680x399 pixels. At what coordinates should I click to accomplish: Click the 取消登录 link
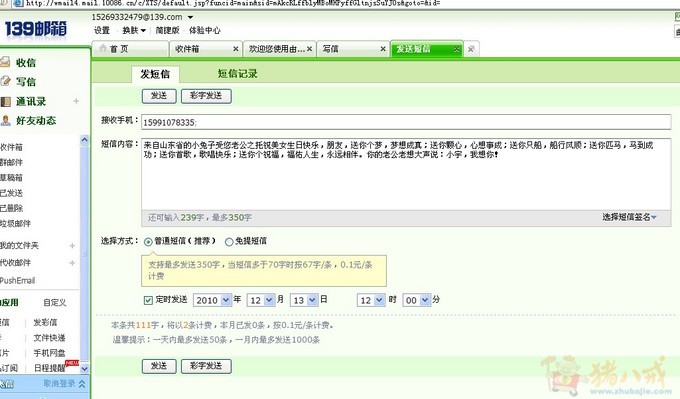pos(59,384)
